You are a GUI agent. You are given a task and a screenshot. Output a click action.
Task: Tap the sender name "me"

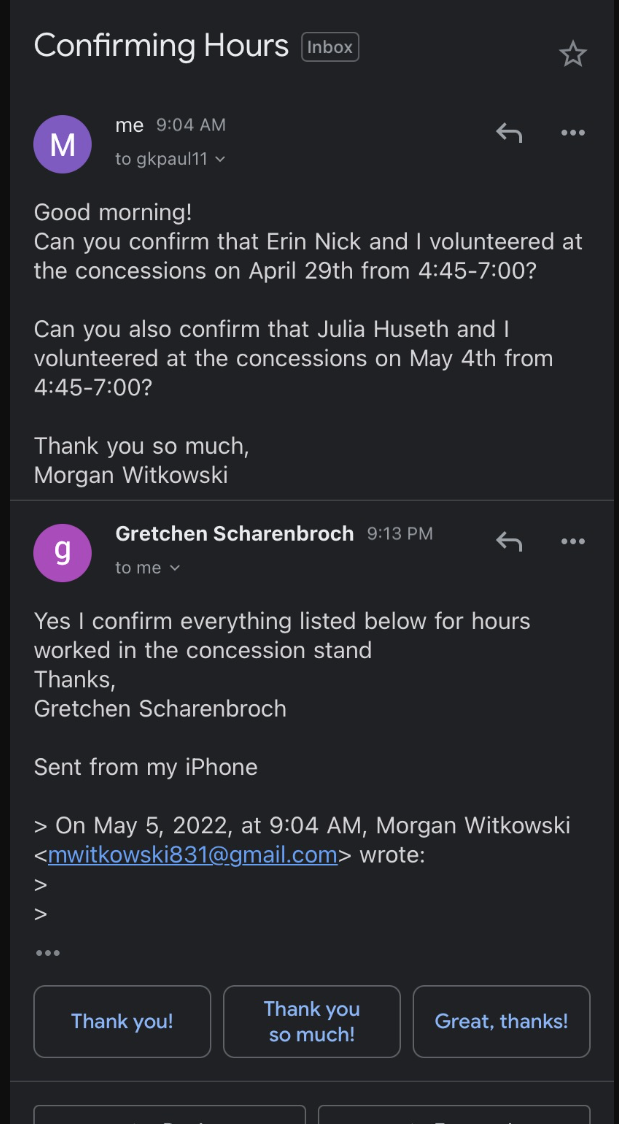130,125
